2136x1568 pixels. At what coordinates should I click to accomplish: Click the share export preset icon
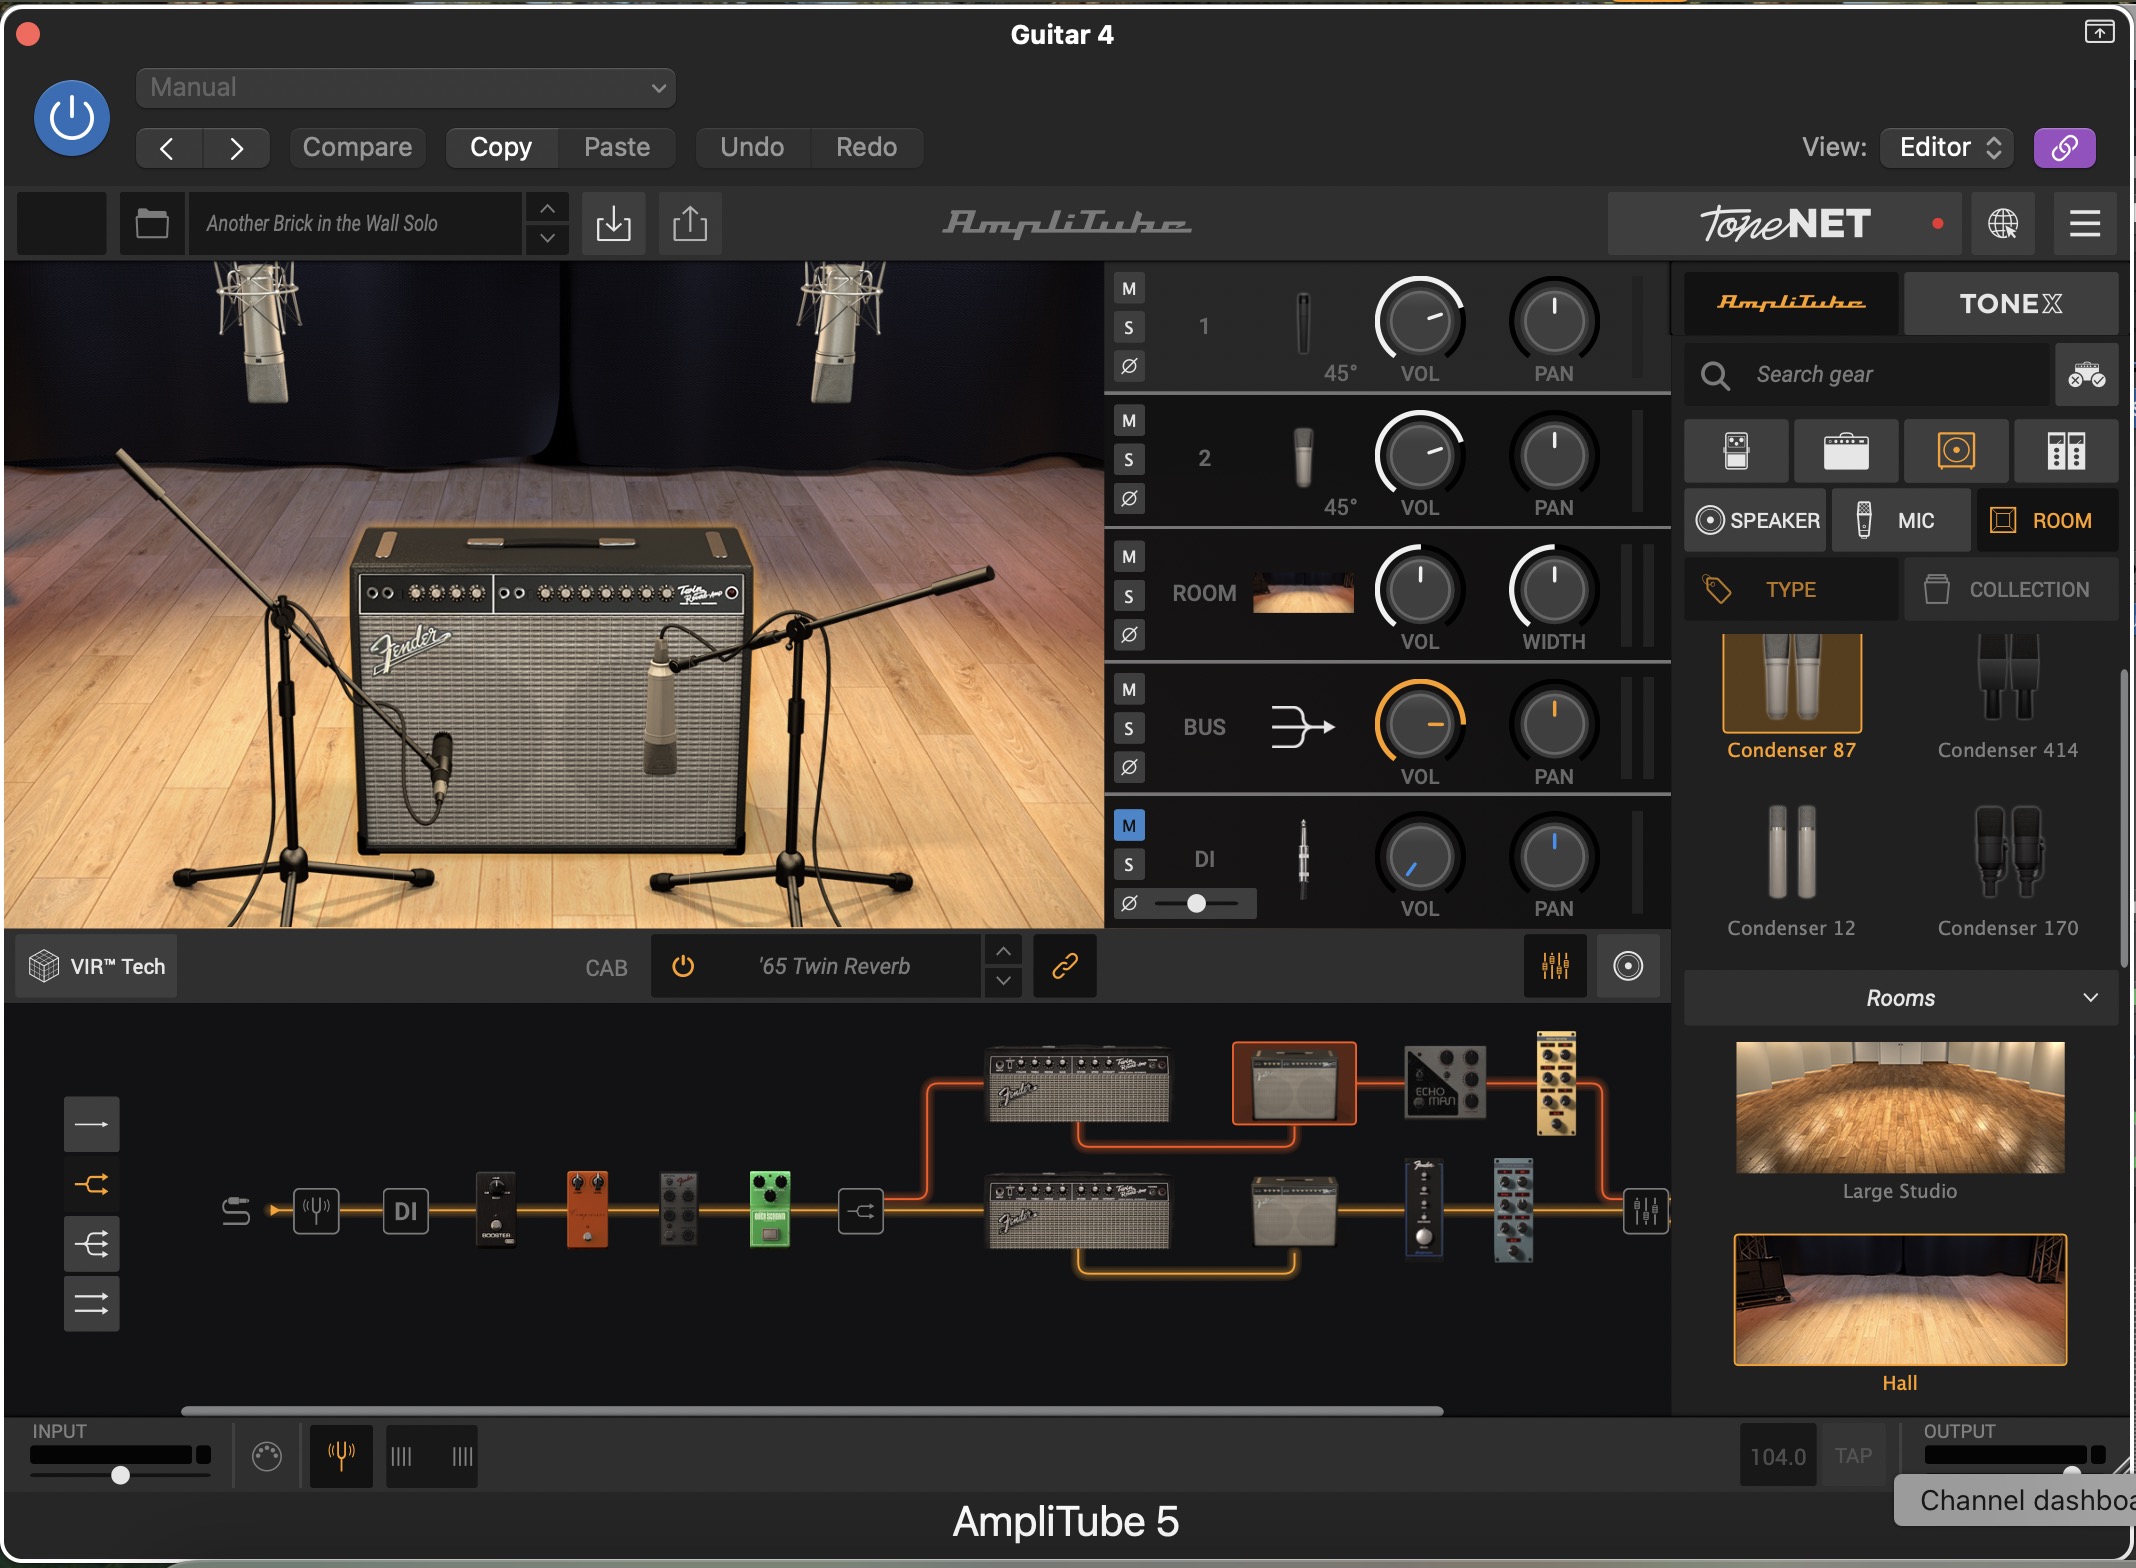[689, 223]
